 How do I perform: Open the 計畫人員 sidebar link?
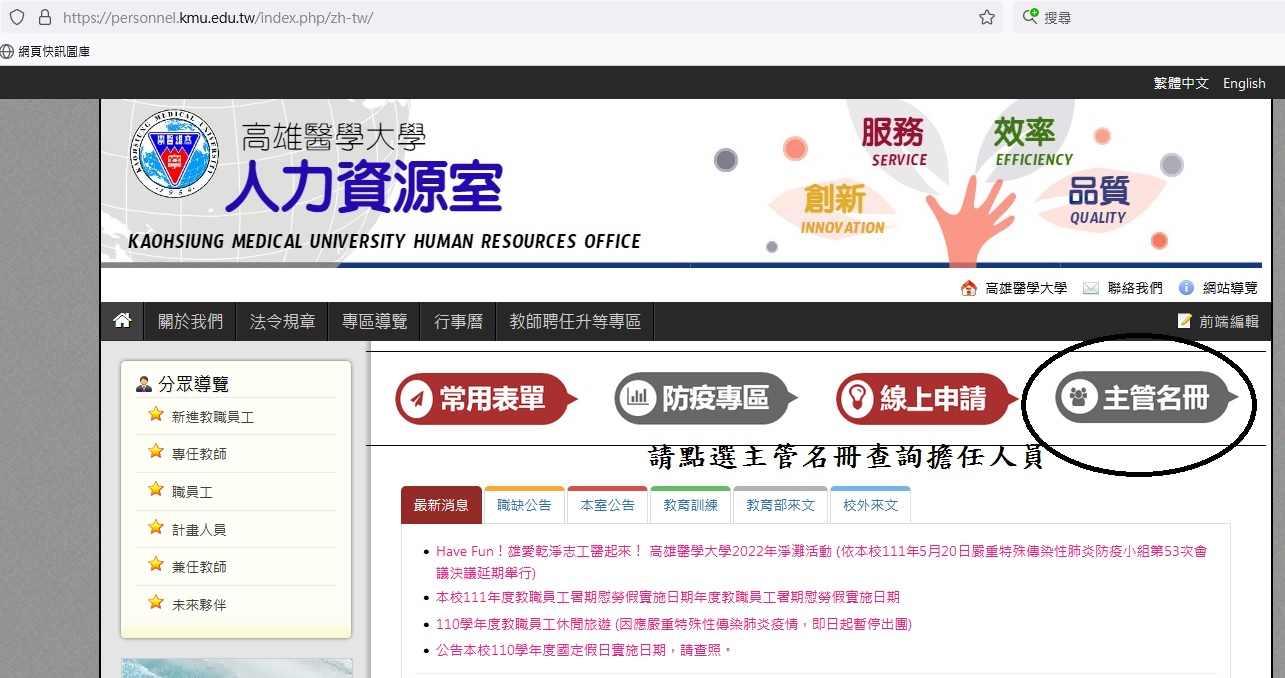coord(199,530)
